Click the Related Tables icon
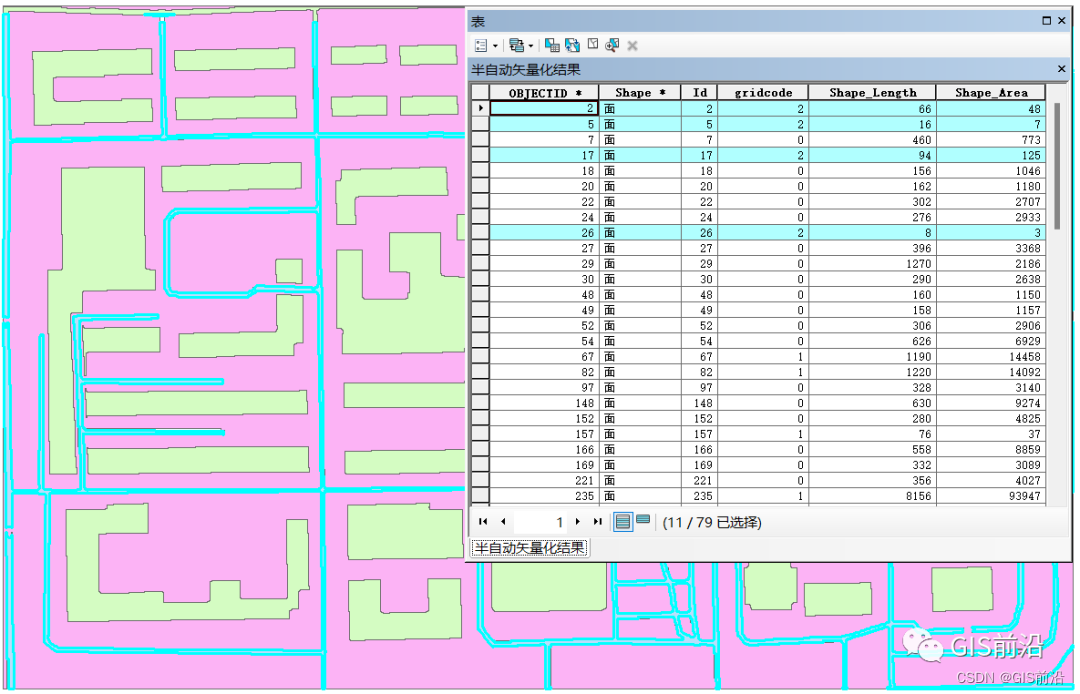 tap(517, 45)
